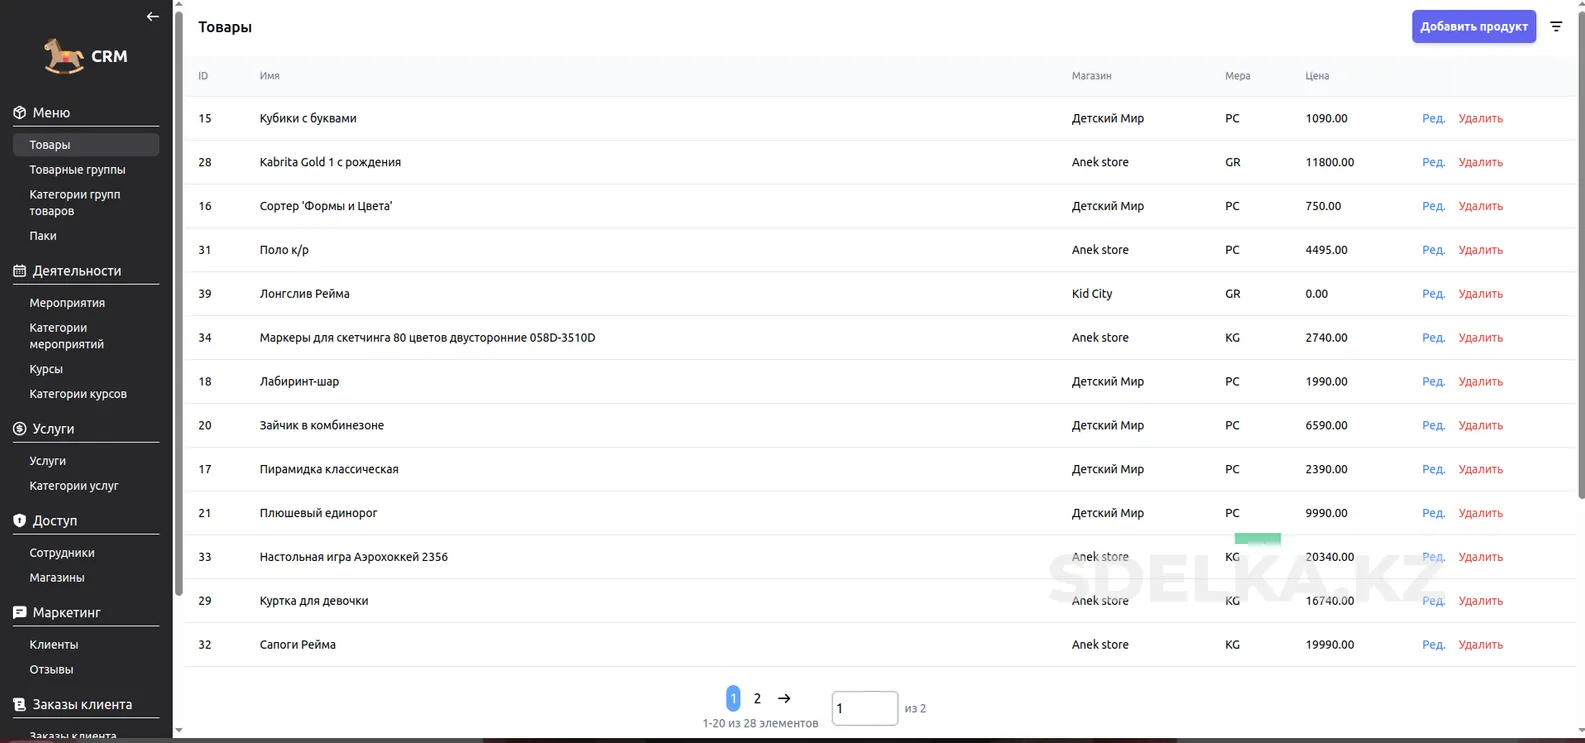Delete Плюшевый единорог row
Viewport: 1585px width, 743px height.
[1480, 514]
